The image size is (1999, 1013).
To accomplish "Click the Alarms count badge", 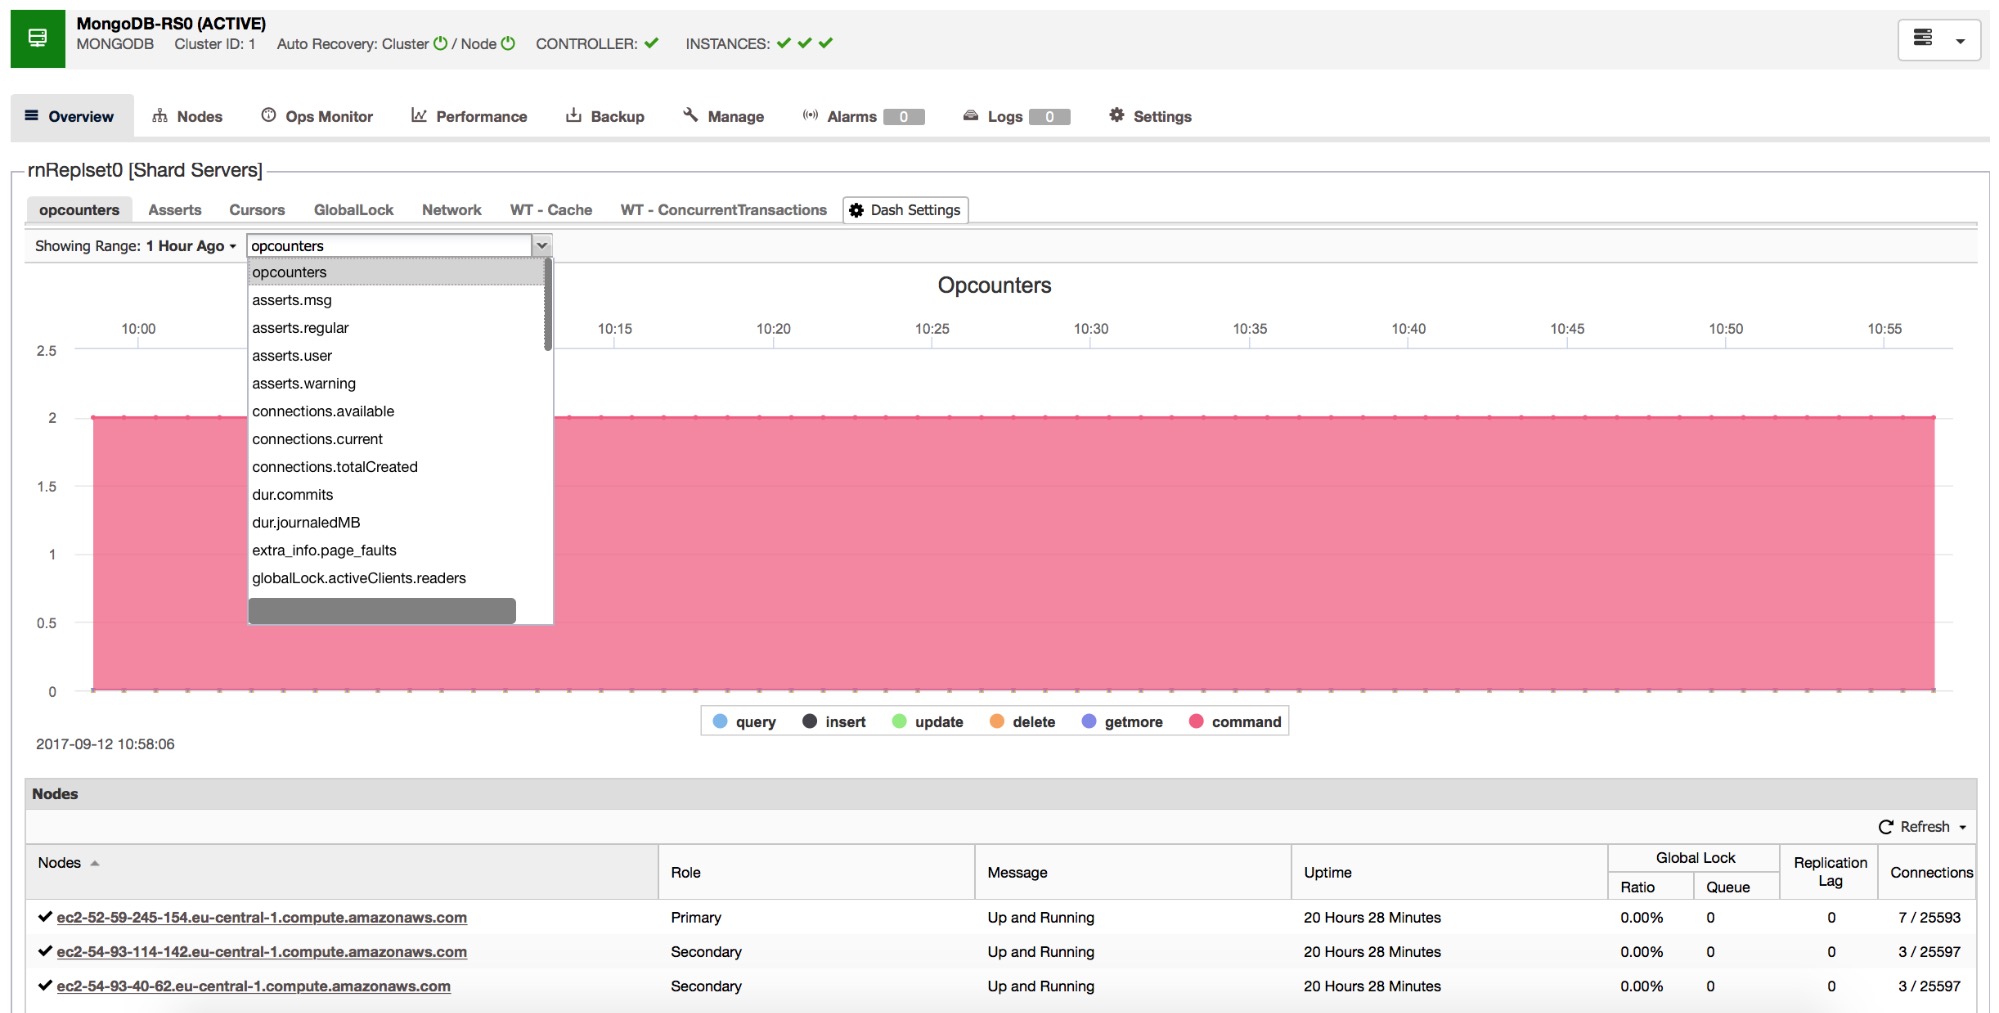I will click(904, 117).
